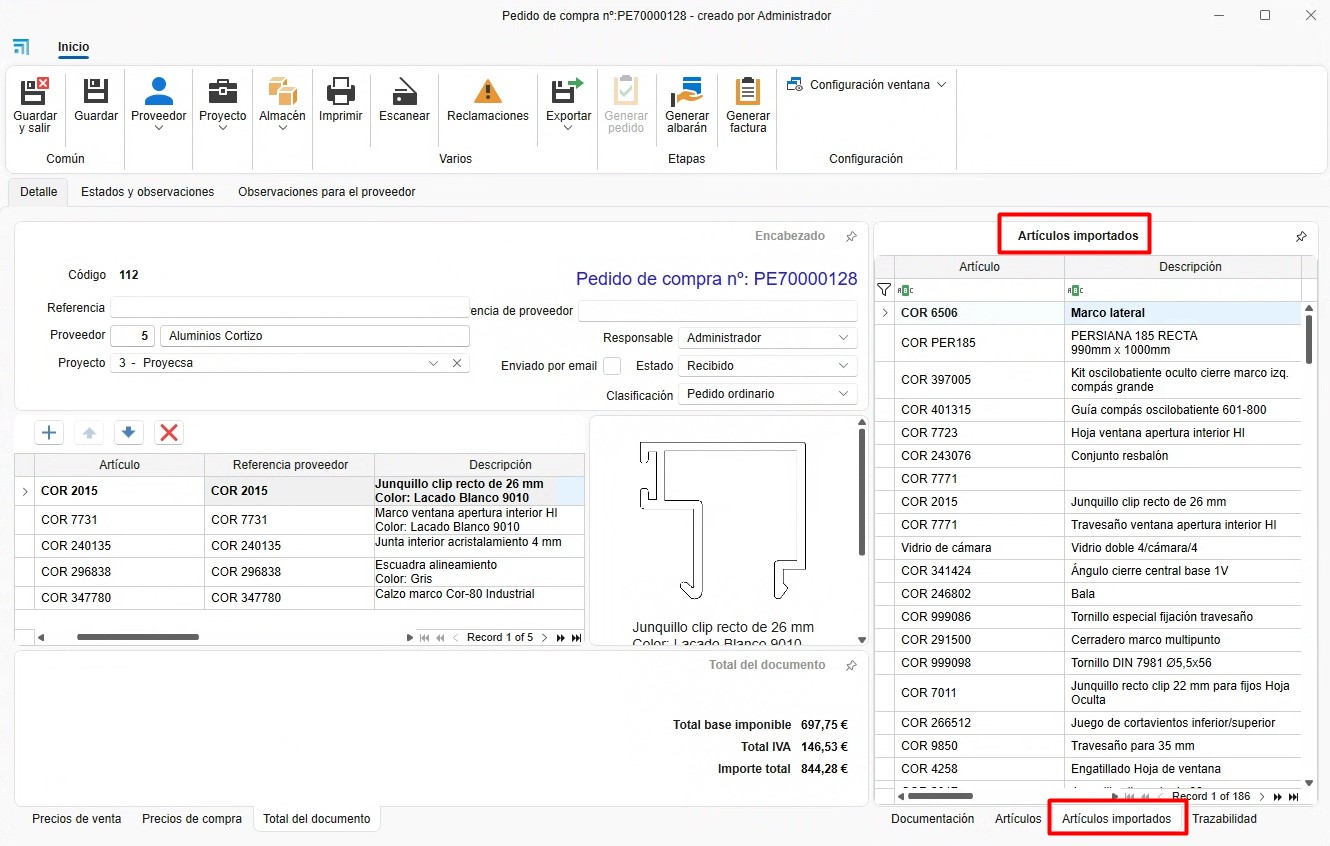Click the order lines horizontal scrollbar
Screen dimensions: 1330x846
138,637
